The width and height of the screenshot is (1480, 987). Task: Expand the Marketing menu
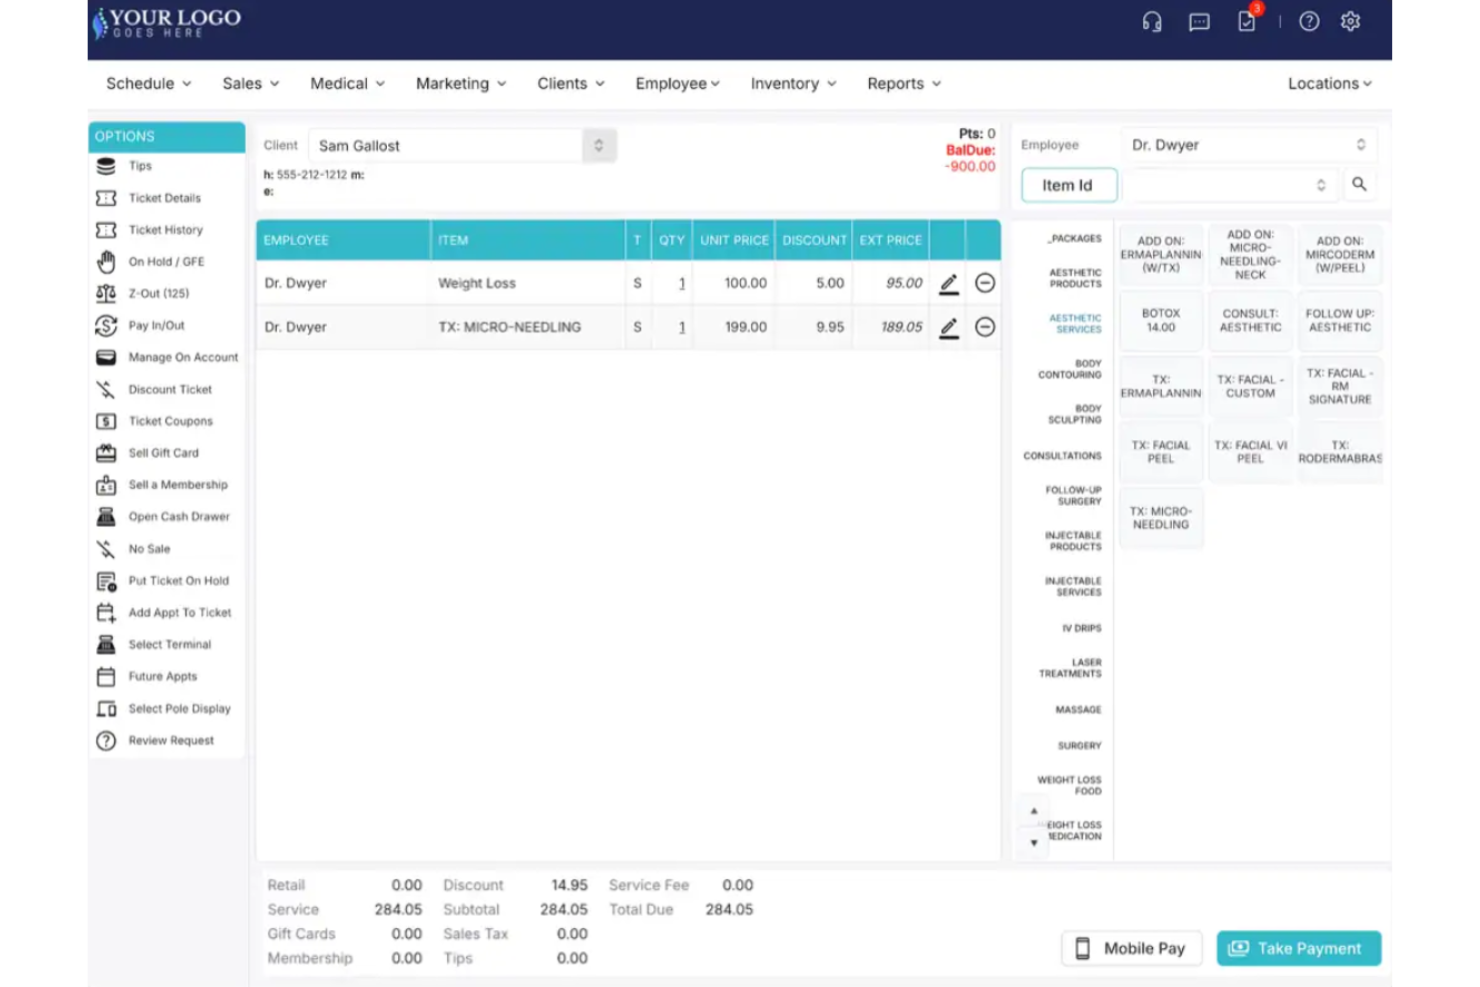pos(462,84)
